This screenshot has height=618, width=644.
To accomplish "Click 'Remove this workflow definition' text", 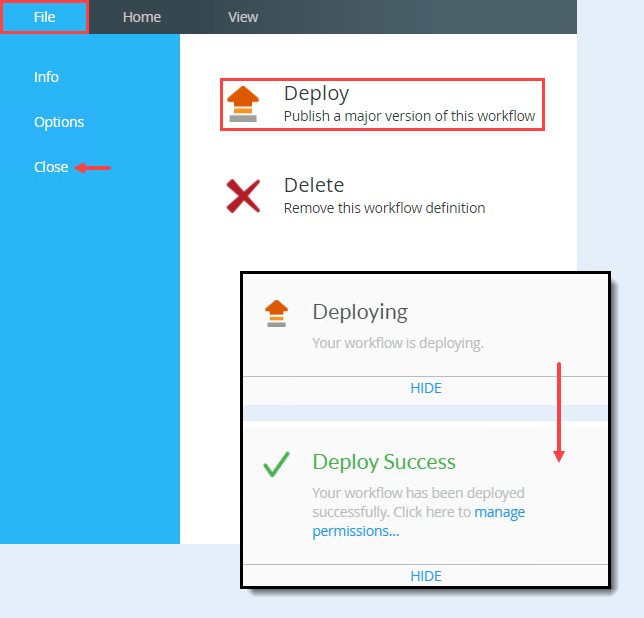I will 384,208.
